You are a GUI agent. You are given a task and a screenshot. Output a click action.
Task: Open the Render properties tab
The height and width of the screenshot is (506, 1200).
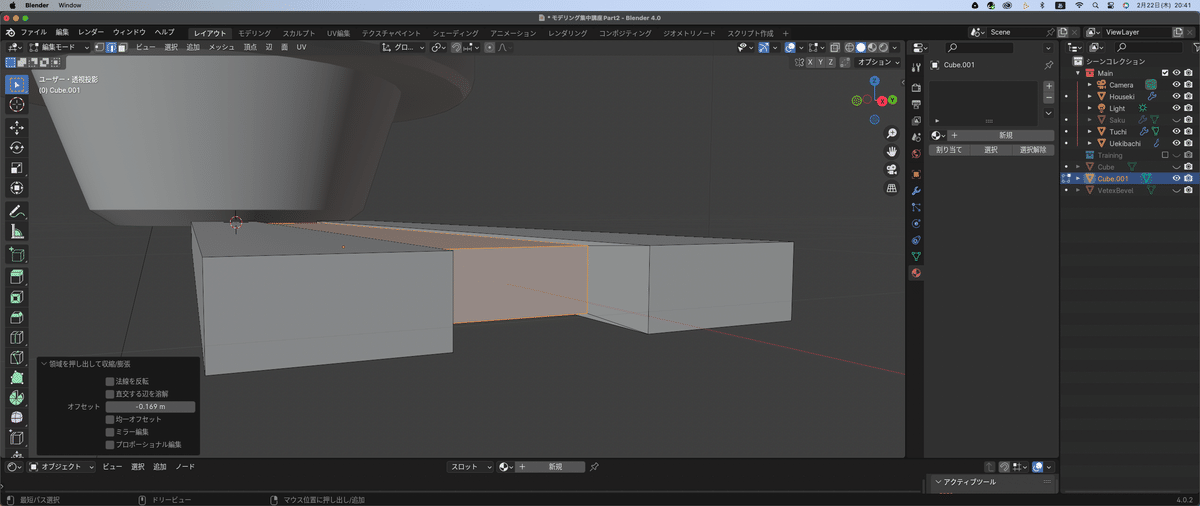pyautogui.click(x=916, y=88)
